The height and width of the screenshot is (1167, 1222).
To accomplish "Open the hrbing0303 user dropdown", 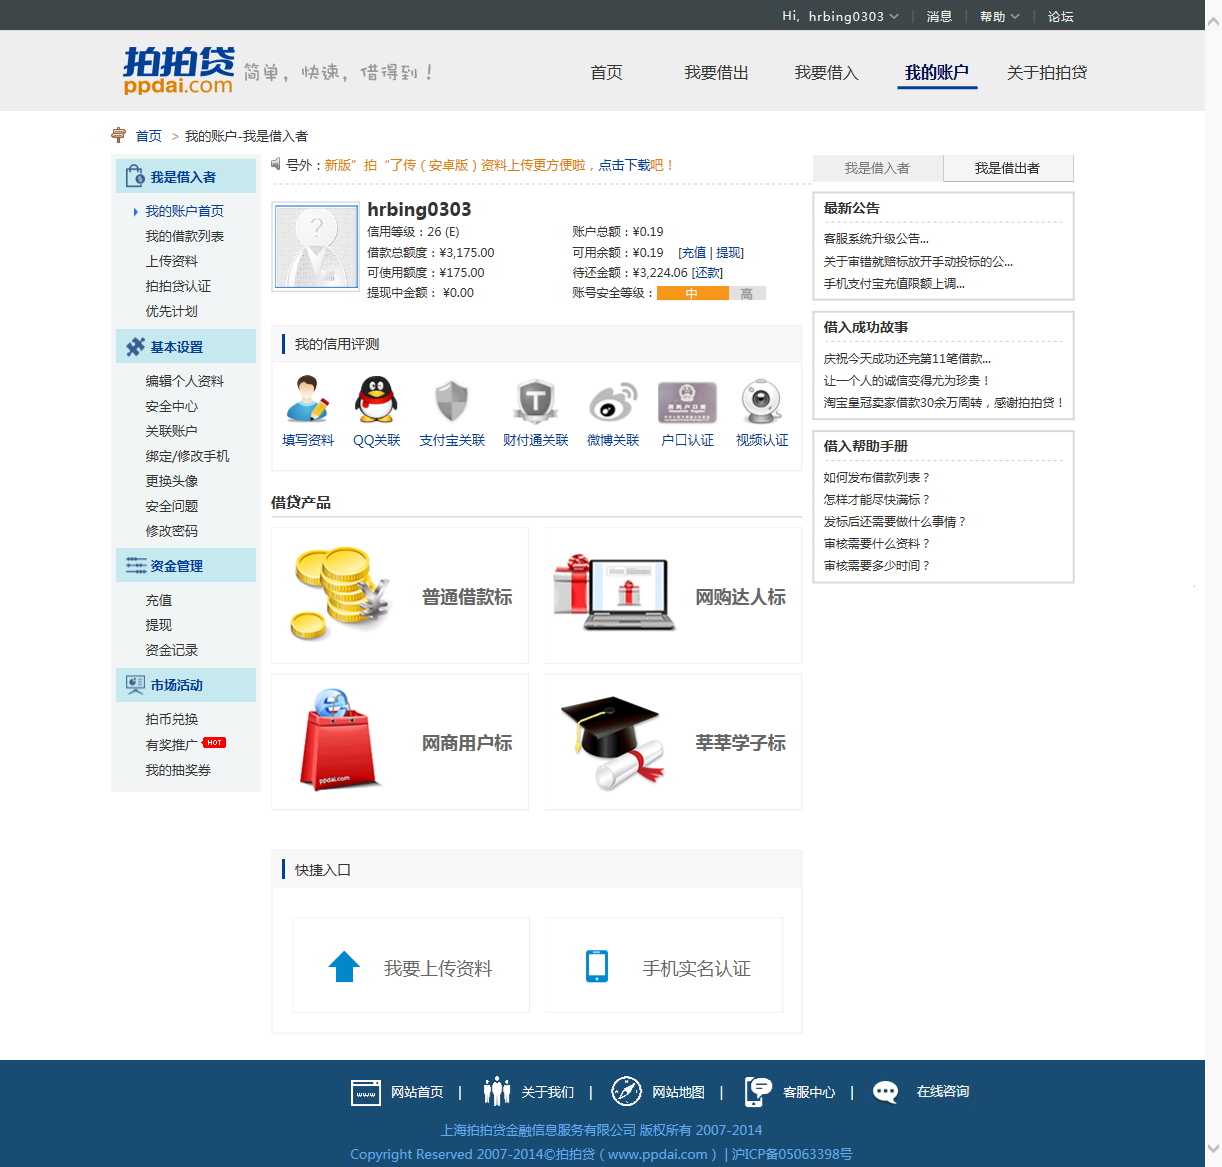I will pyautogui.click(x=853, y=16).
